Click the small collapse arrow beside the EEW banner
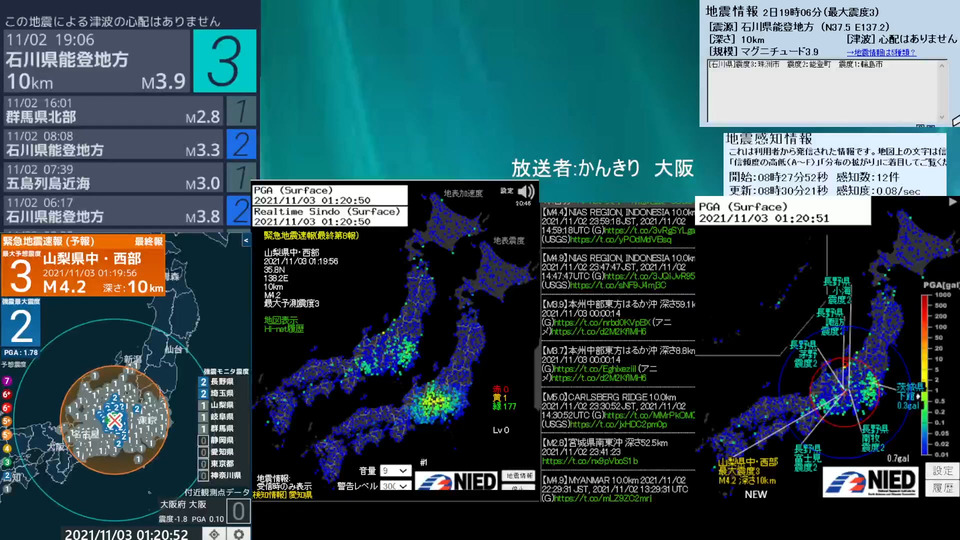960x540 pixels. (x=246, y=241)
